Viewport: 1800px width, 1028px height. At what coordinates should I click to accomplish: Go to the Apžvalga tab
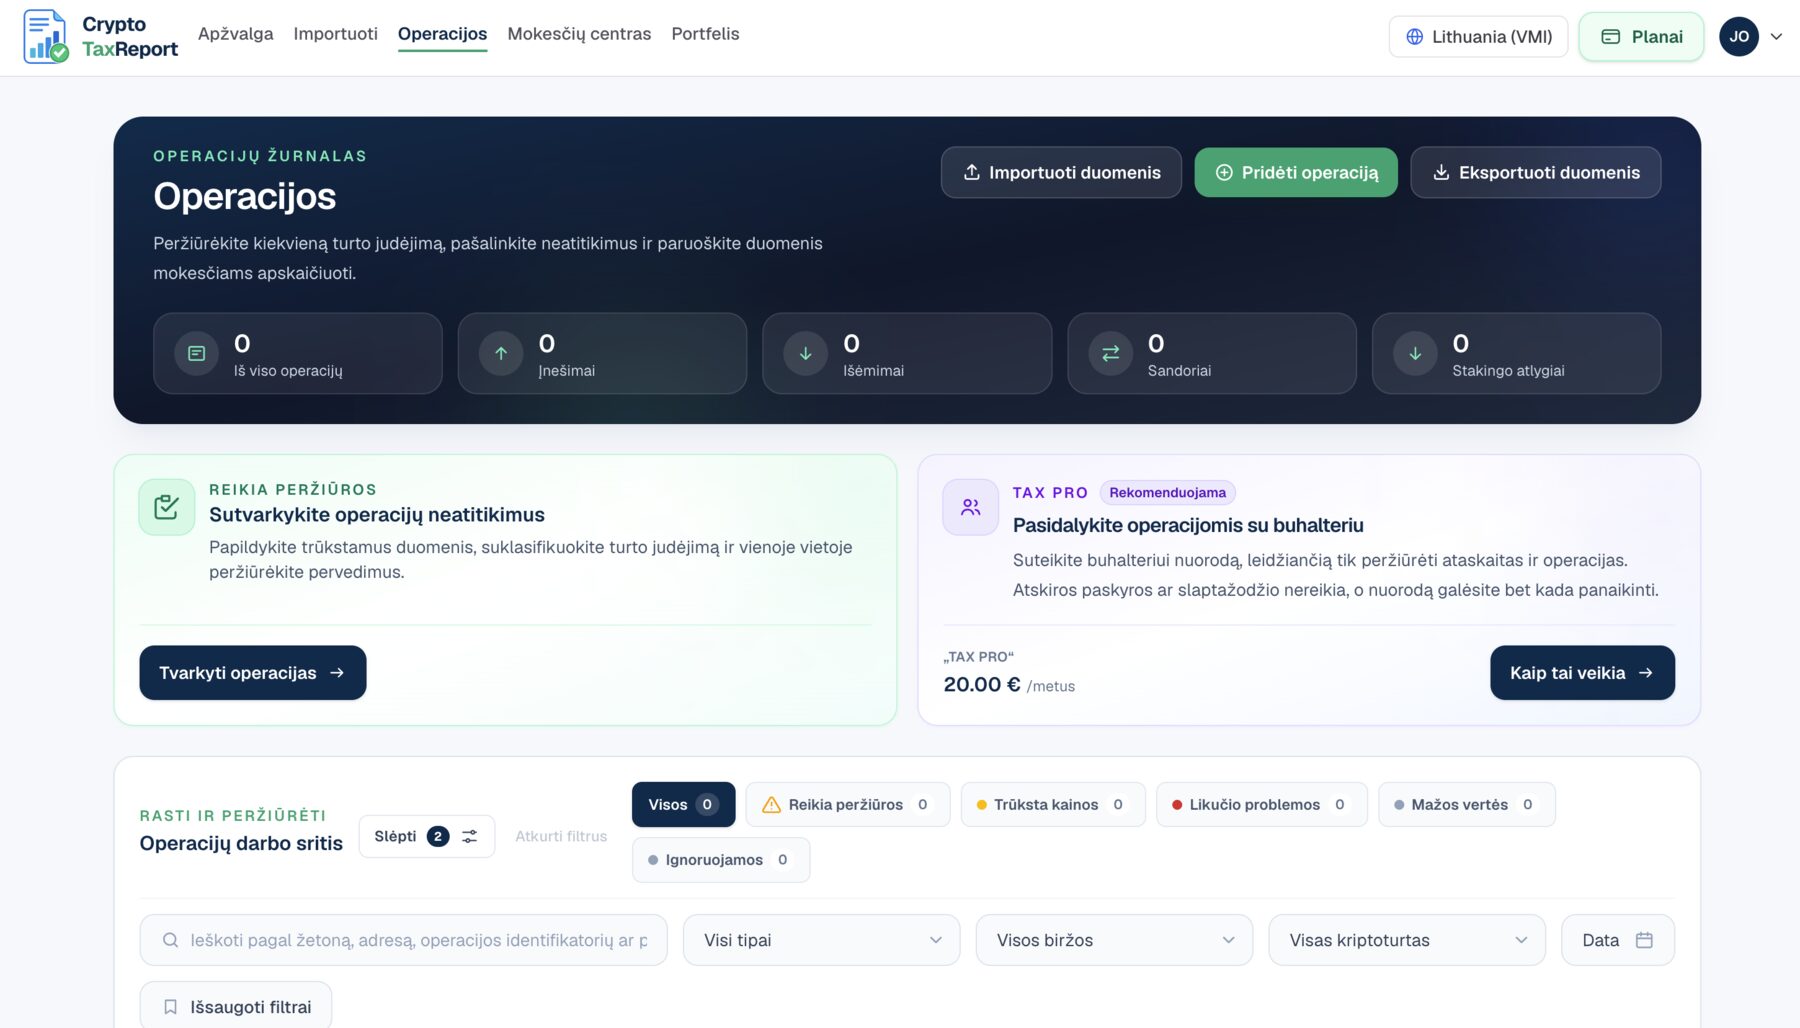coord(236,34)
